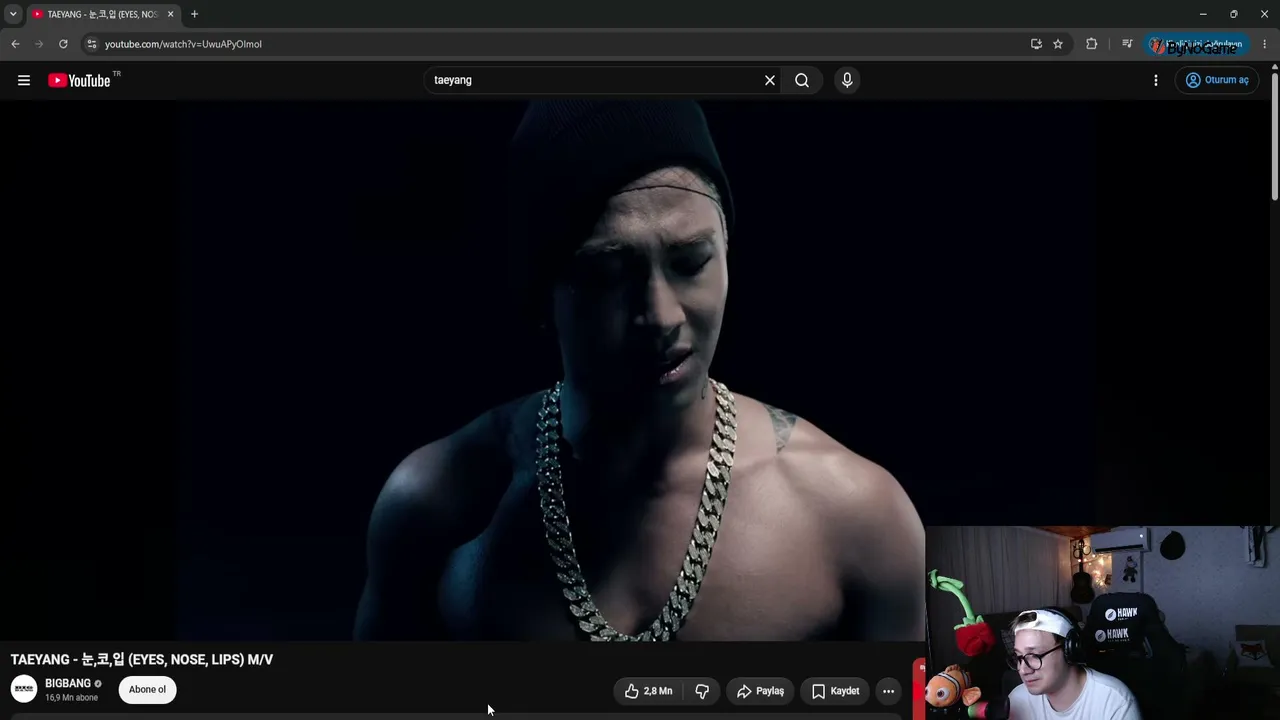Click the 16,9 Mn abone subscriber count

tap(72, 698)
